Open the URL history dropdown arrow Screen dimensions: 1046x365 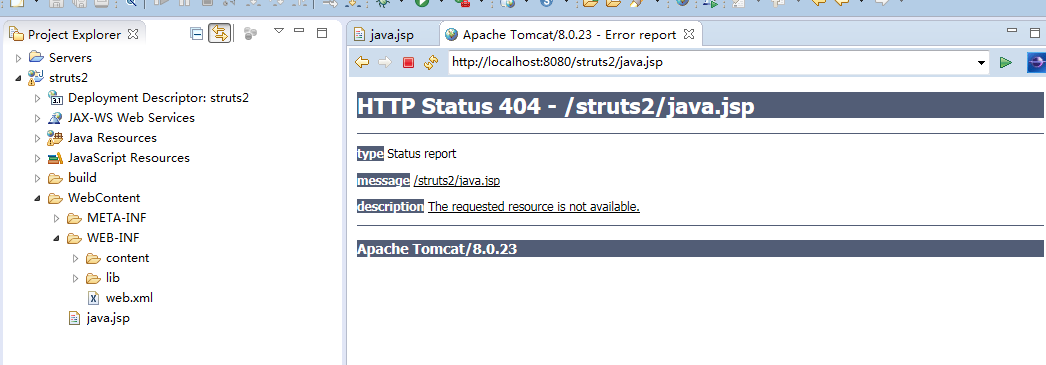click(x=981, y=63)
